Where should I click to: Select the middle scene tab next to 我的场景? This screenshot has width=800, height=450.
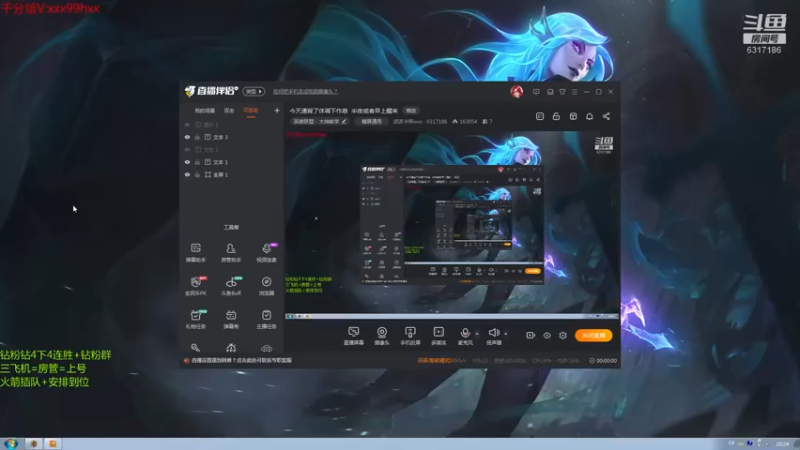click(229, 111)
